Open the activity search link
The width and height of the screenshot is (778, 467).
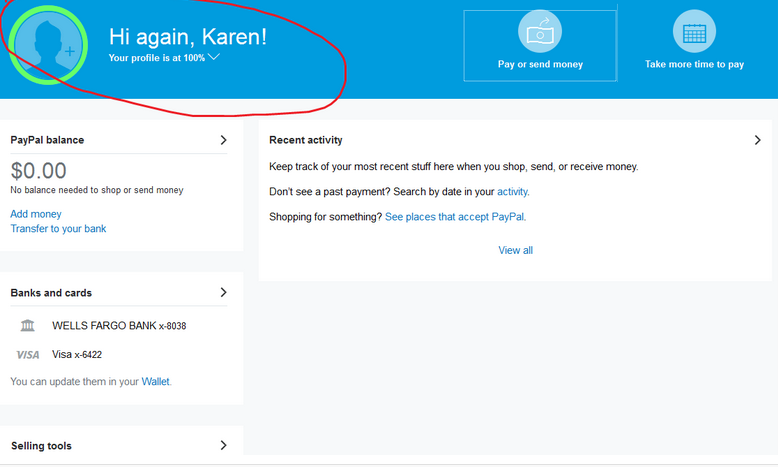point(512,192)
